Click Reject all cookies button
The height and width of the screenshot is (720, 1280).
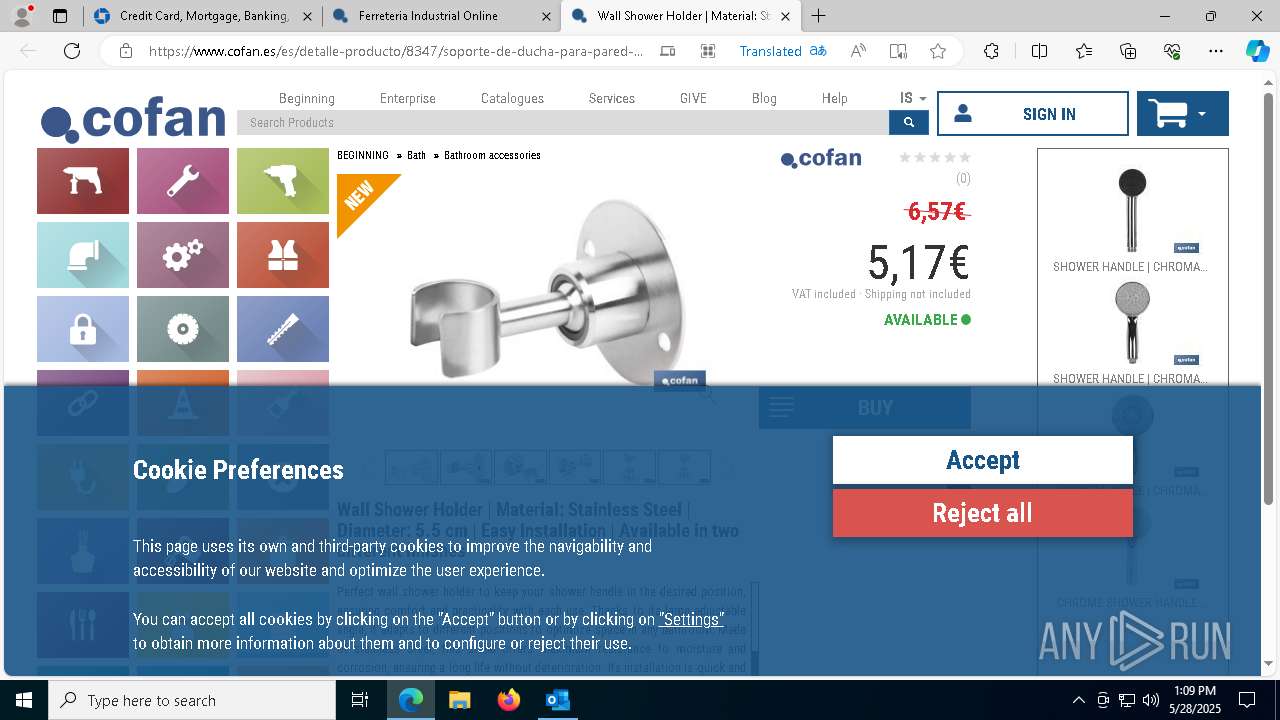pos(983,513)
